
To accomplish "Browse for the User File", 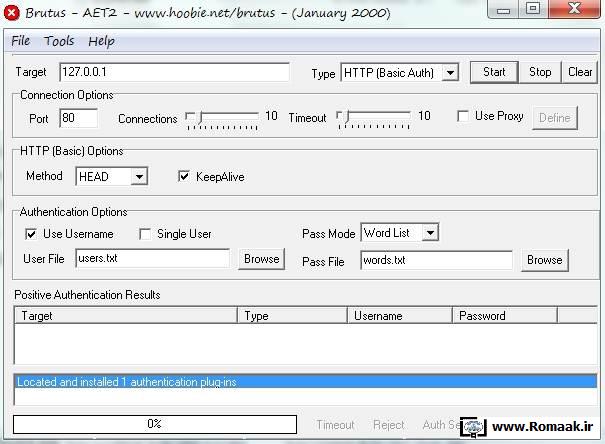I will [261, 259].
